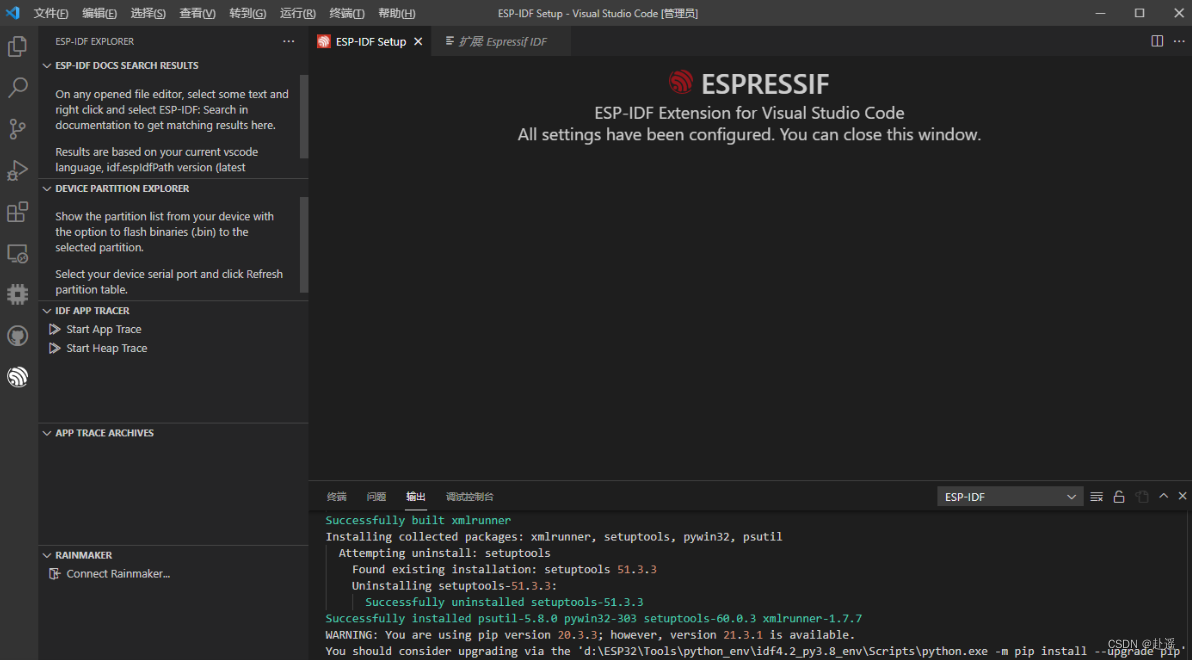Screen dimensions: 1192x660
Task: Open the 帮助(H) menu
Action: coord(397,14)
